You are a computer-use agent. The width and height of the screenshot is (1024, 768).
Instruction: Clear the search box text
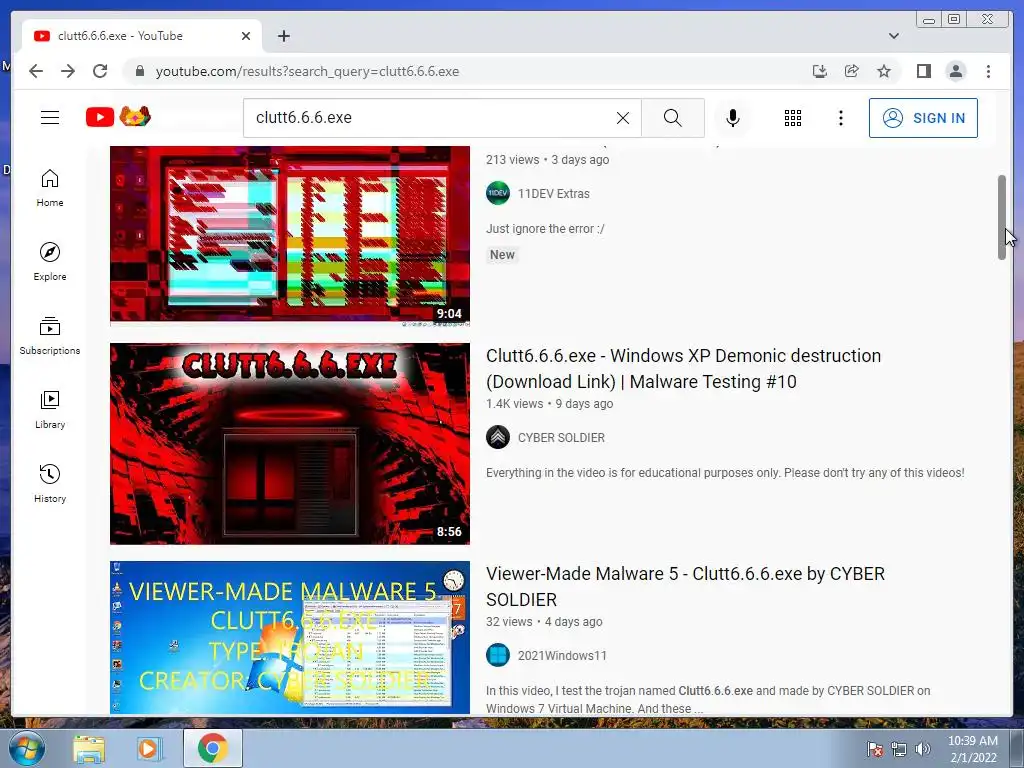tap(622, 118)
